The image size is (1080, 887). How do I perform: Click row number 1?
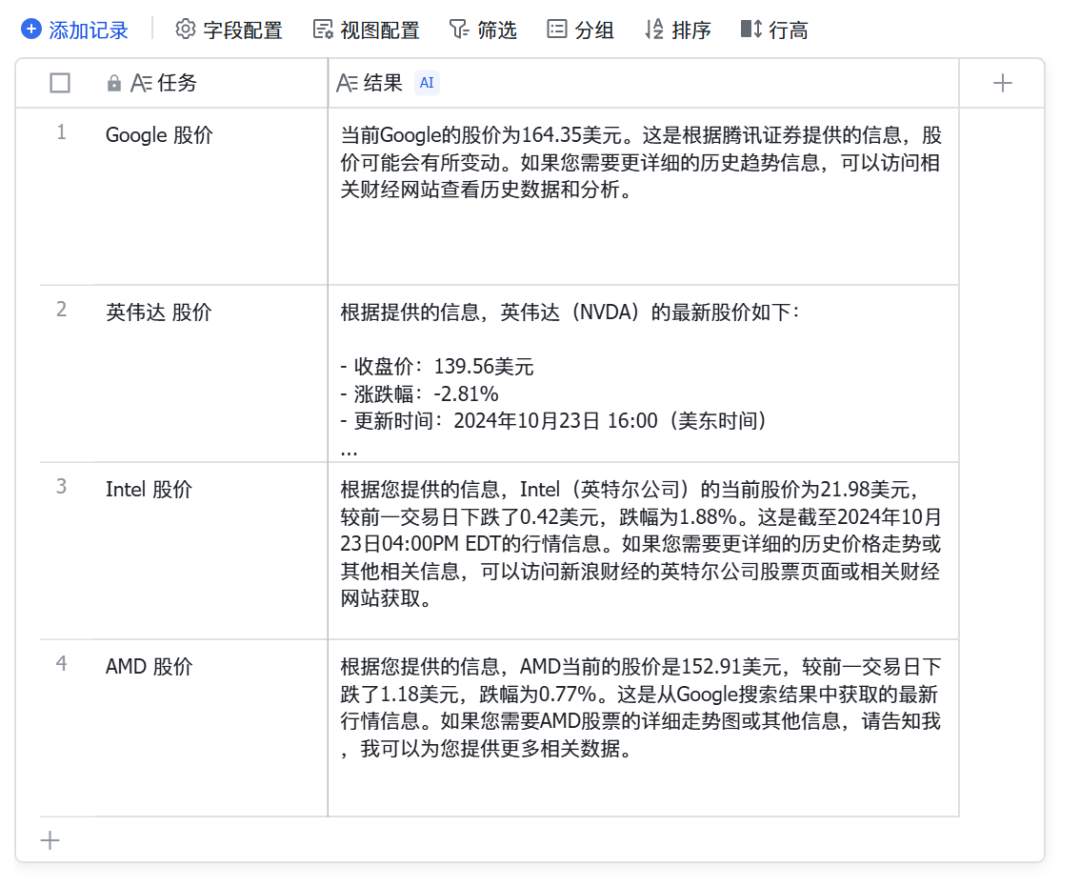61,132
